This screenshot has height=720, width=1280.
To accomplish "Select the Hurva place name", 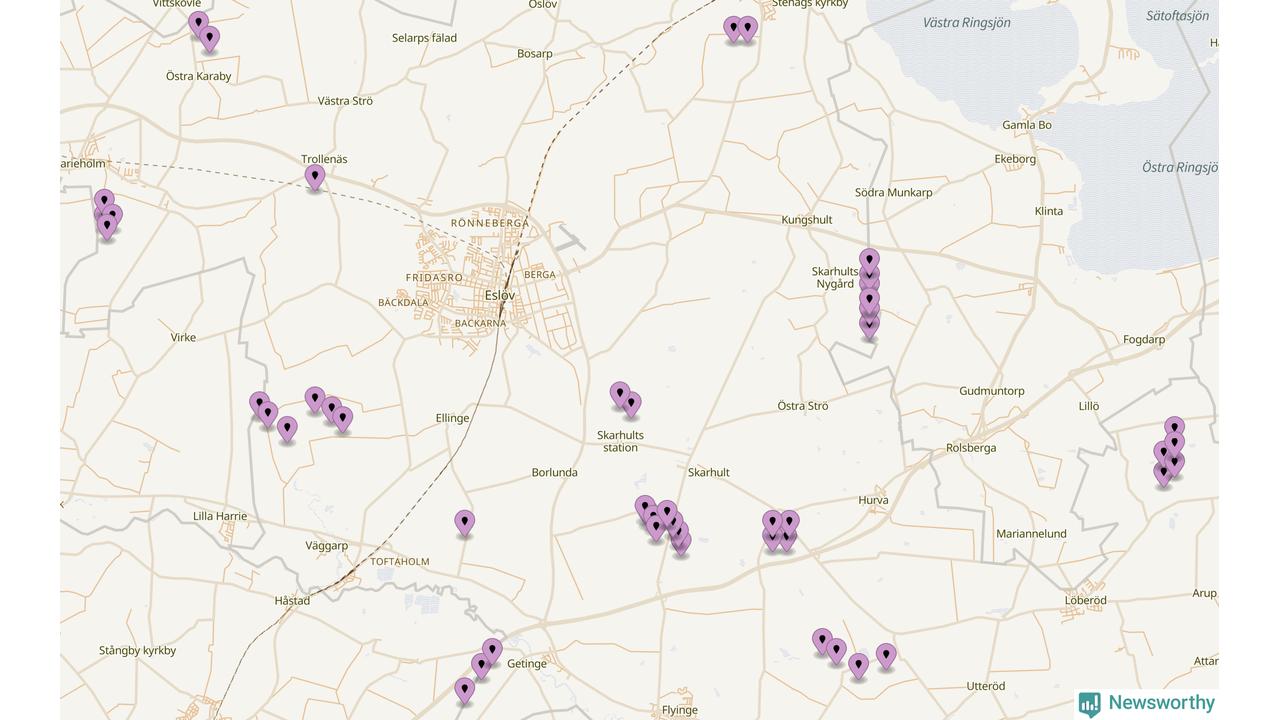I will click(873, 500).
